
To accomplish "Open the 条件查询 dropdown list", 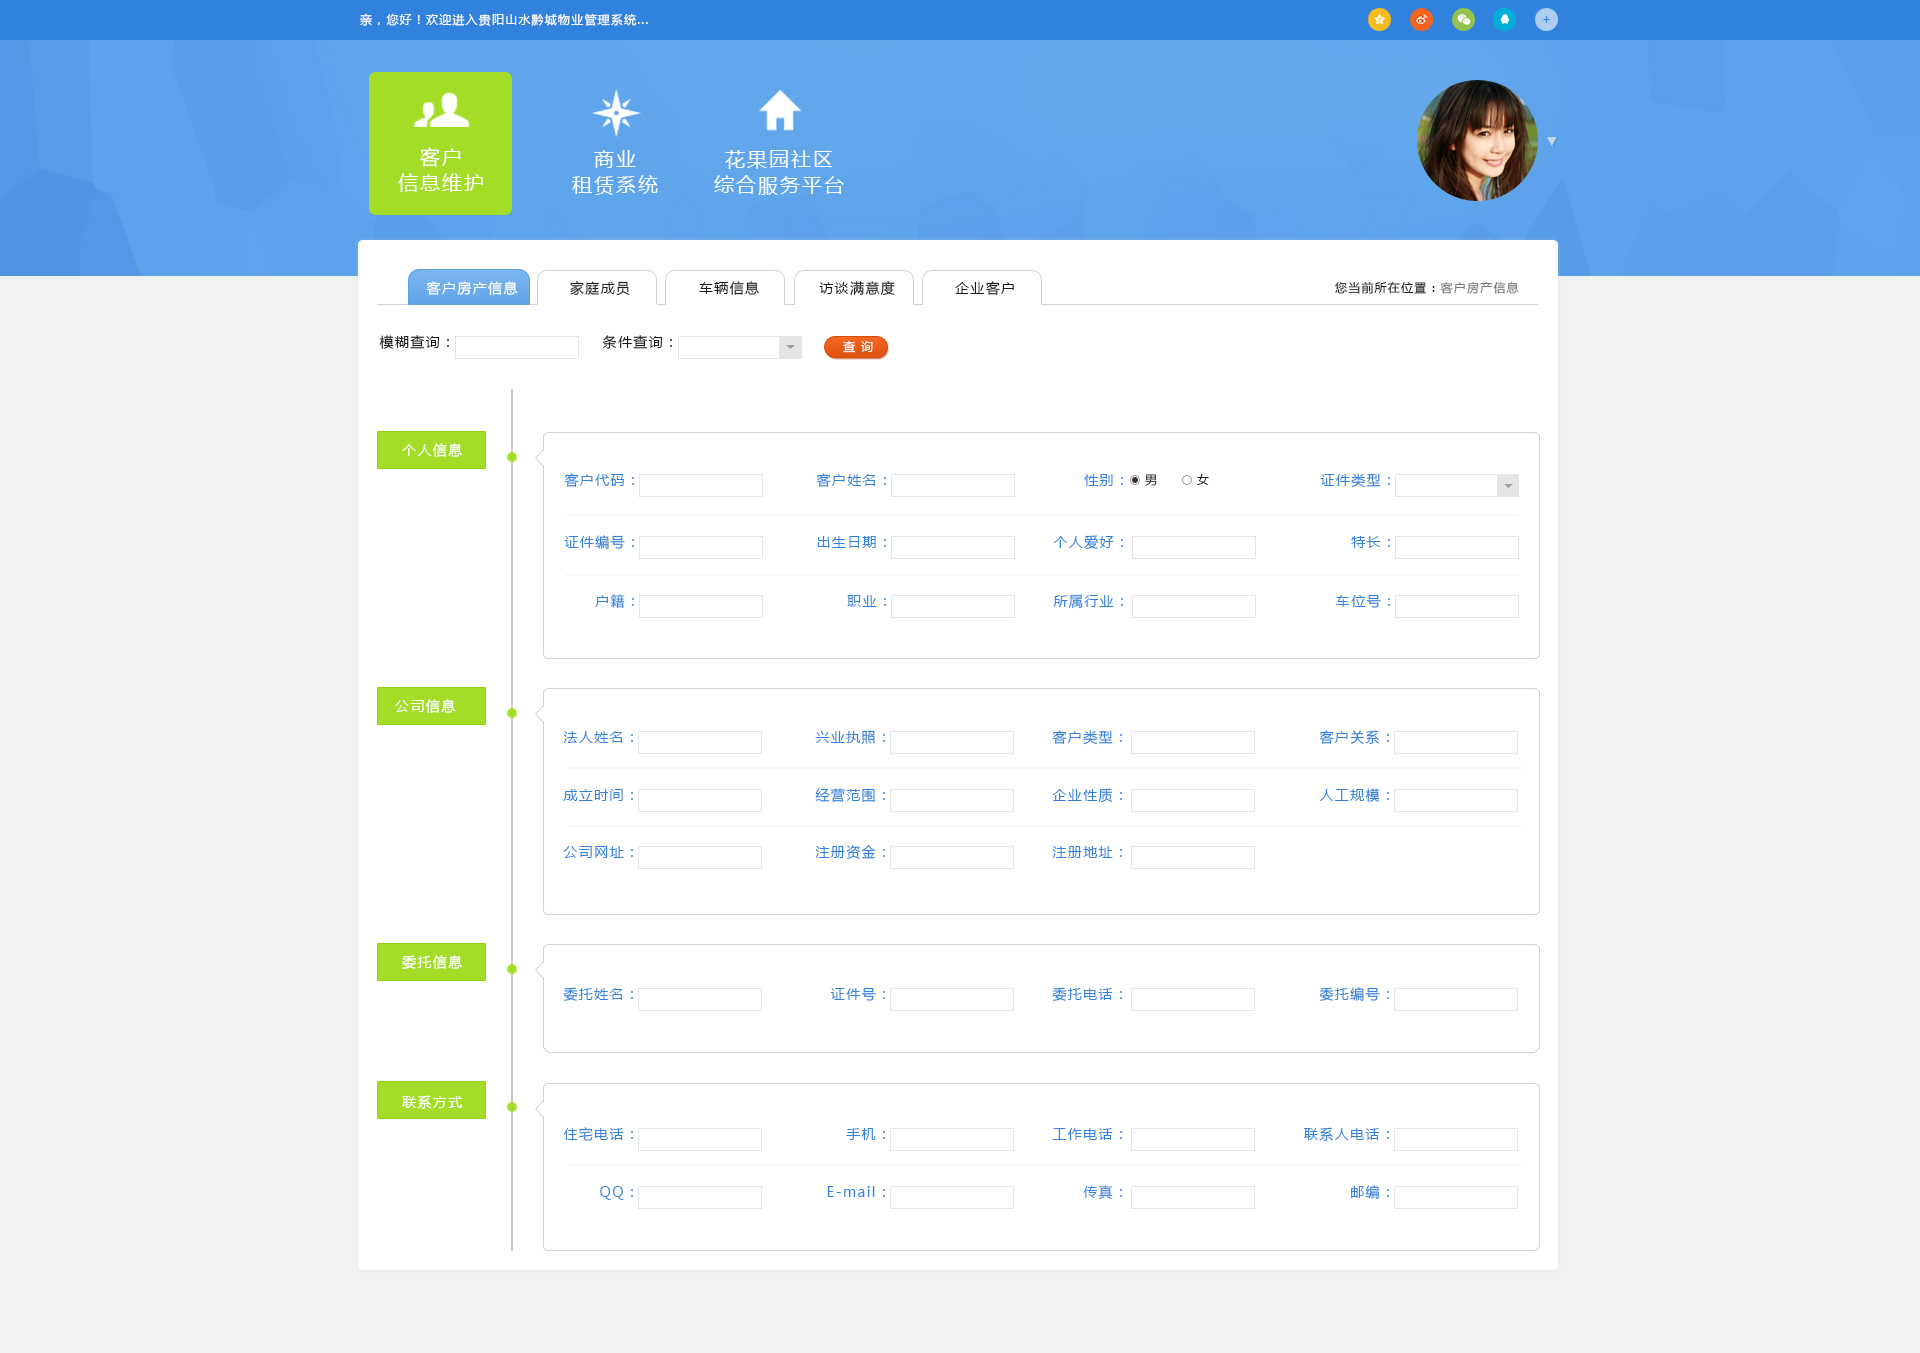I will [x=789, y=347].
